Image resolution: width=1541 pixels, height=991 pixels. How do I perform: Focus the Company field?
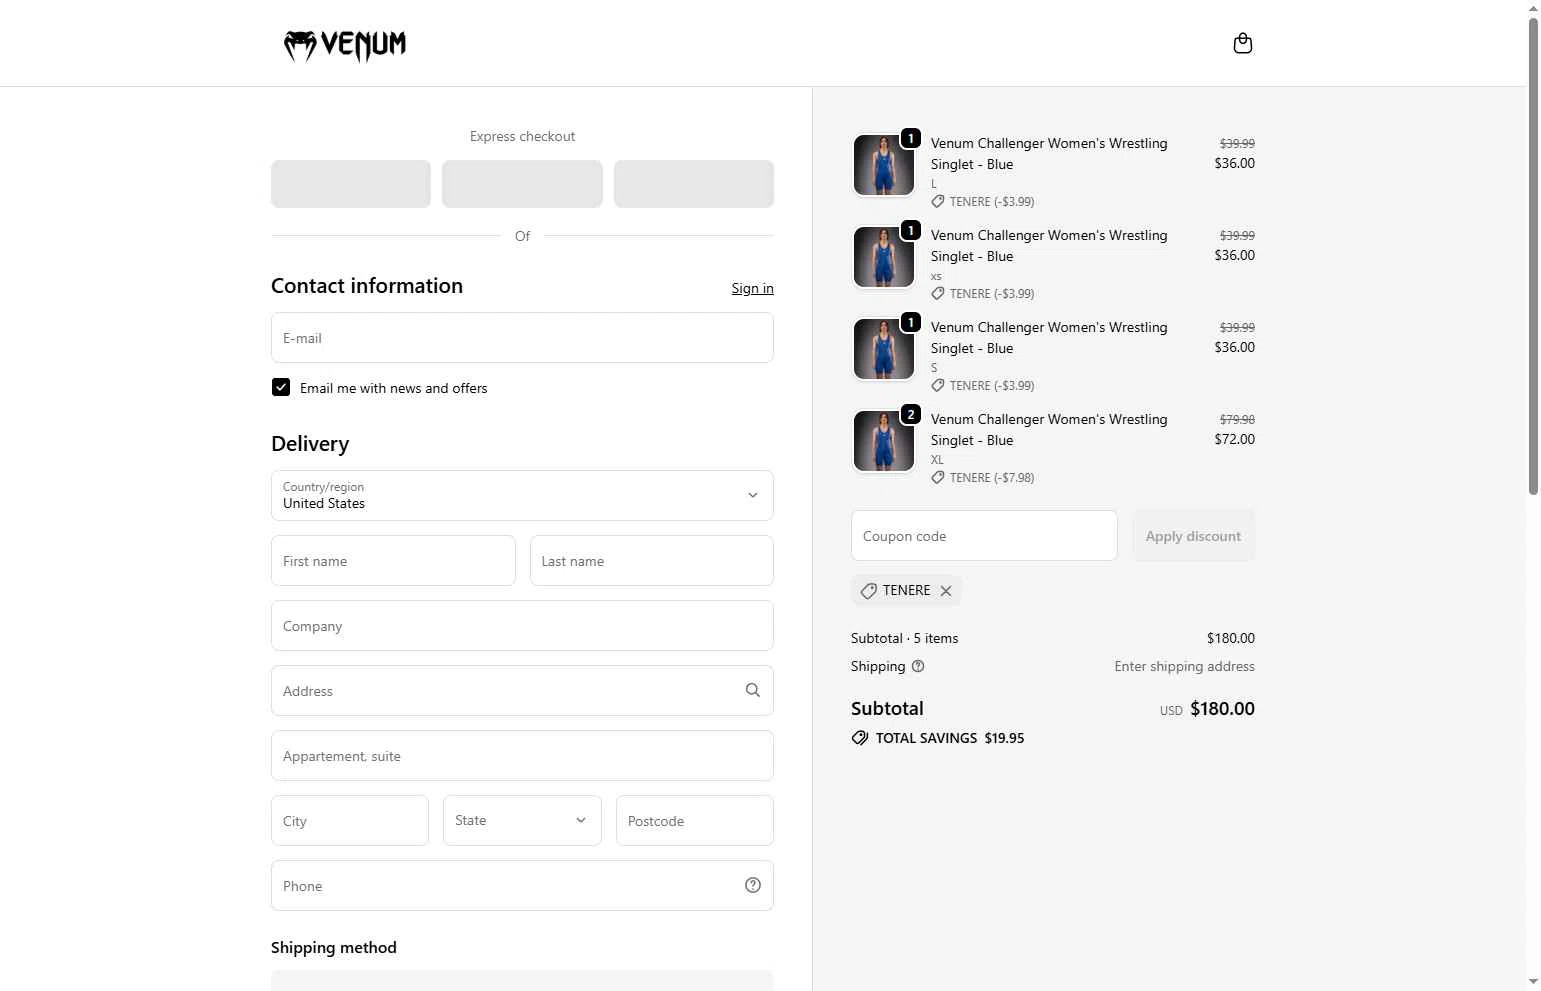click(522, 625)
